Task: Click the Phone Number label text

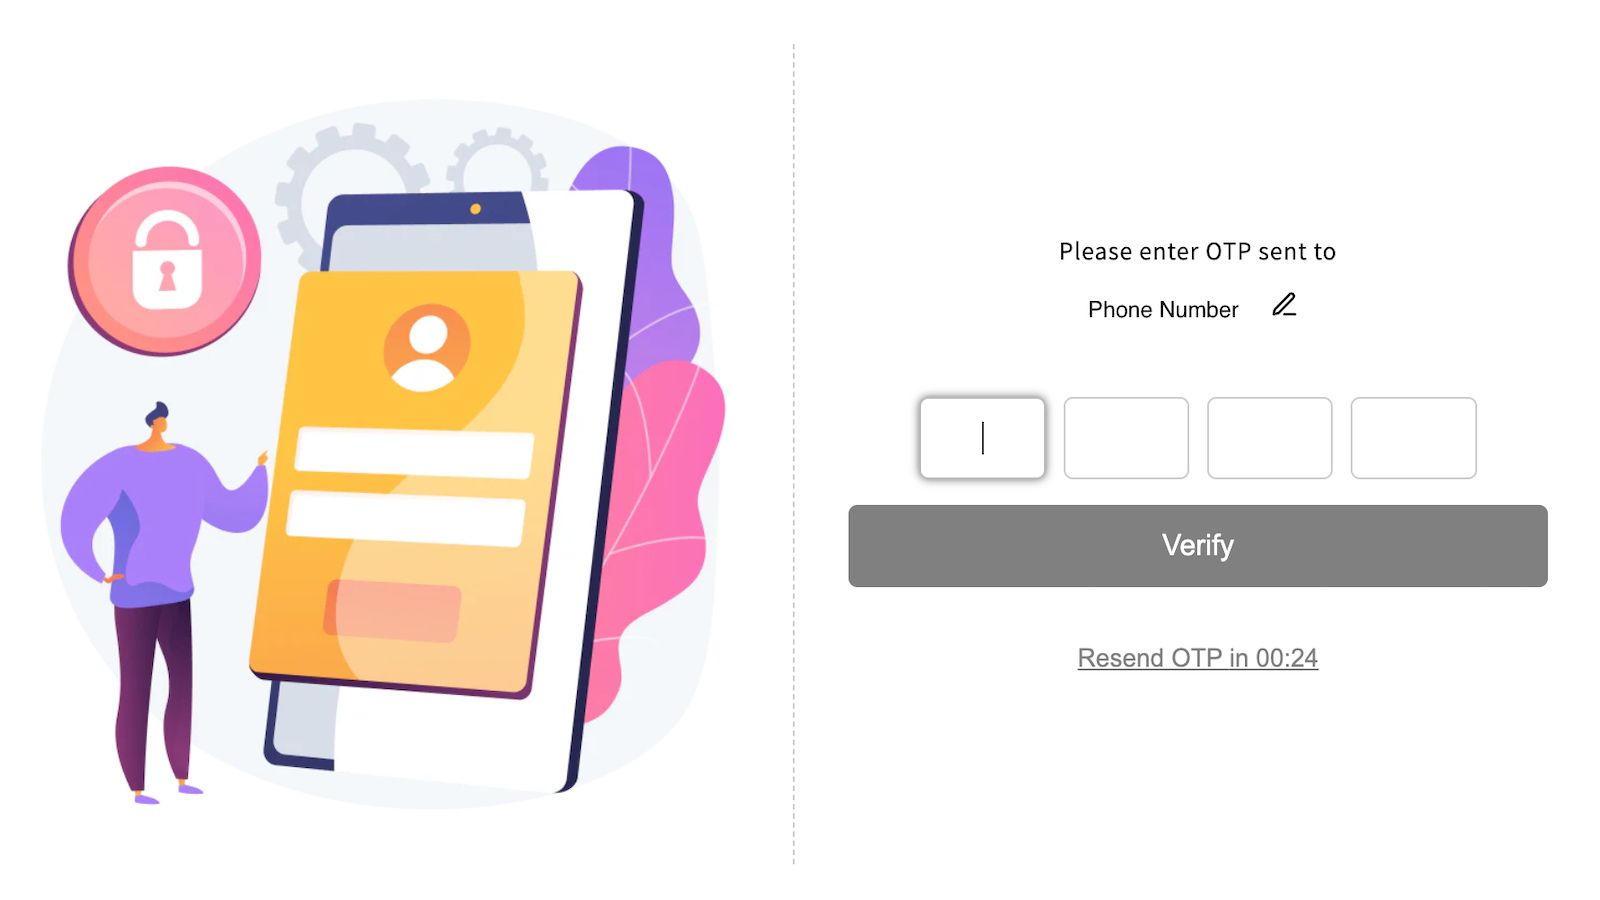Action: pos(1163,310)
